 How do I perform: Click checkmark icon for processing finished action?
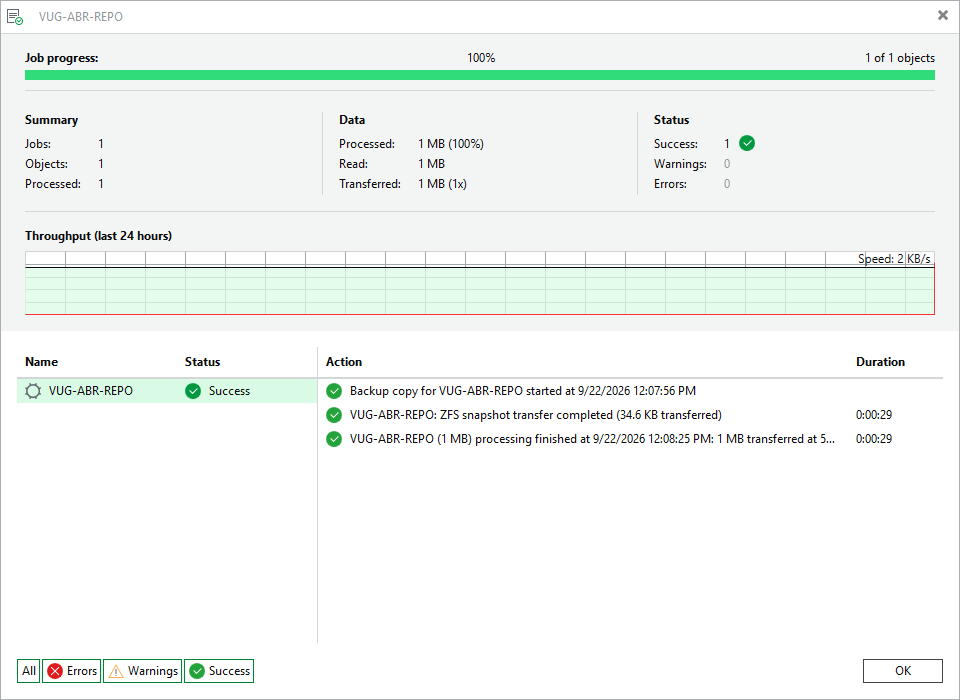(x=334, y=438)
